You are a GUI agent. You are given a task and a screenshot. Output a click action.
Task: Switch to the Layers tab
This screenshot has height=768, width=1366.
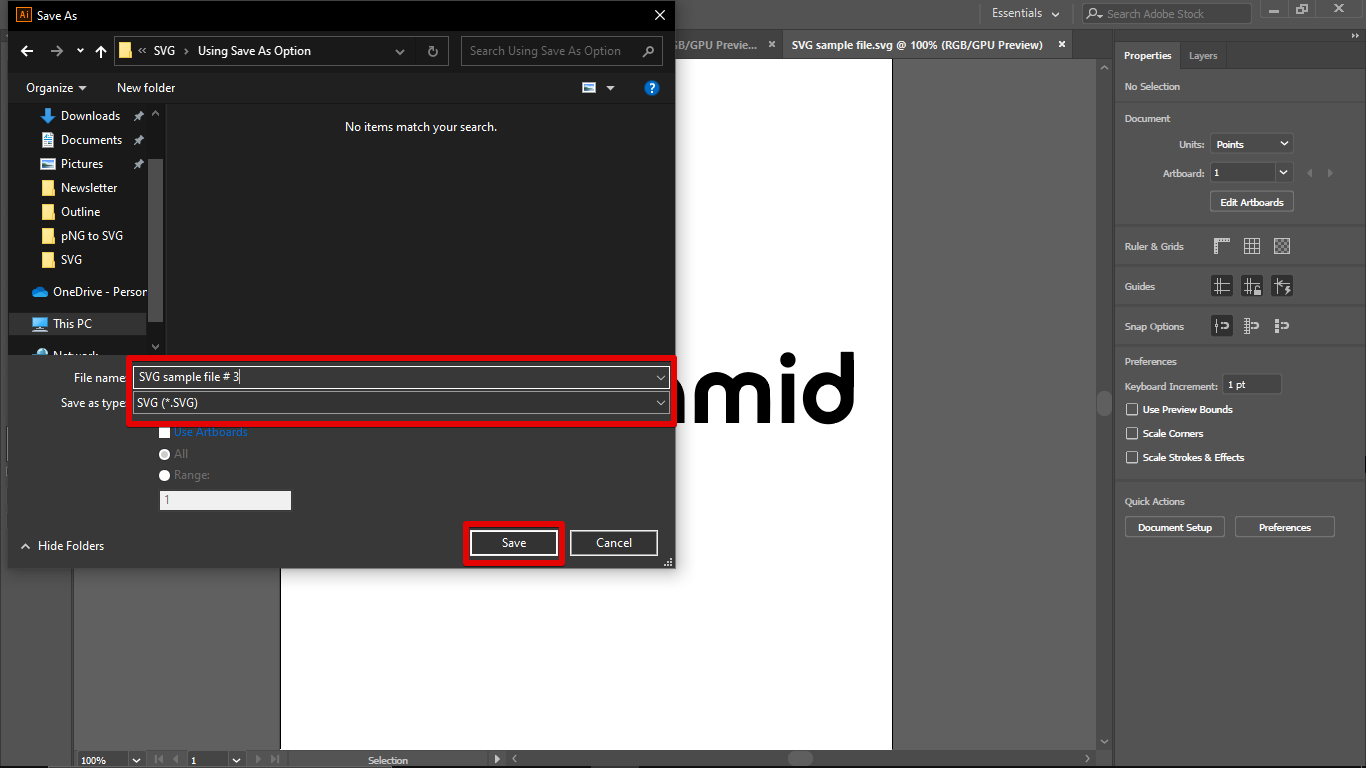tap(1203, 56)
